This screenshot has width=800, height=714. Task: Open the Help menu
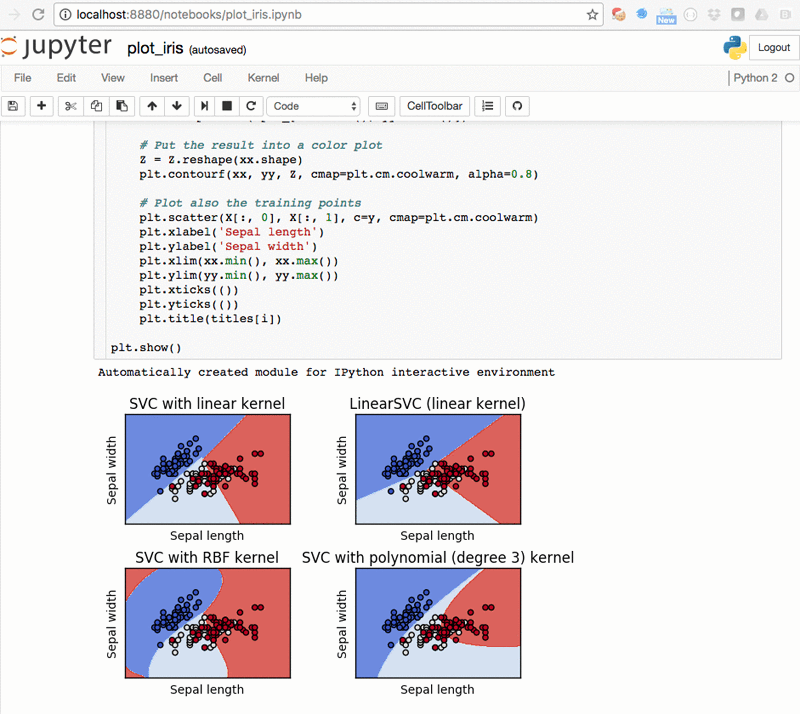pos(316,78)
